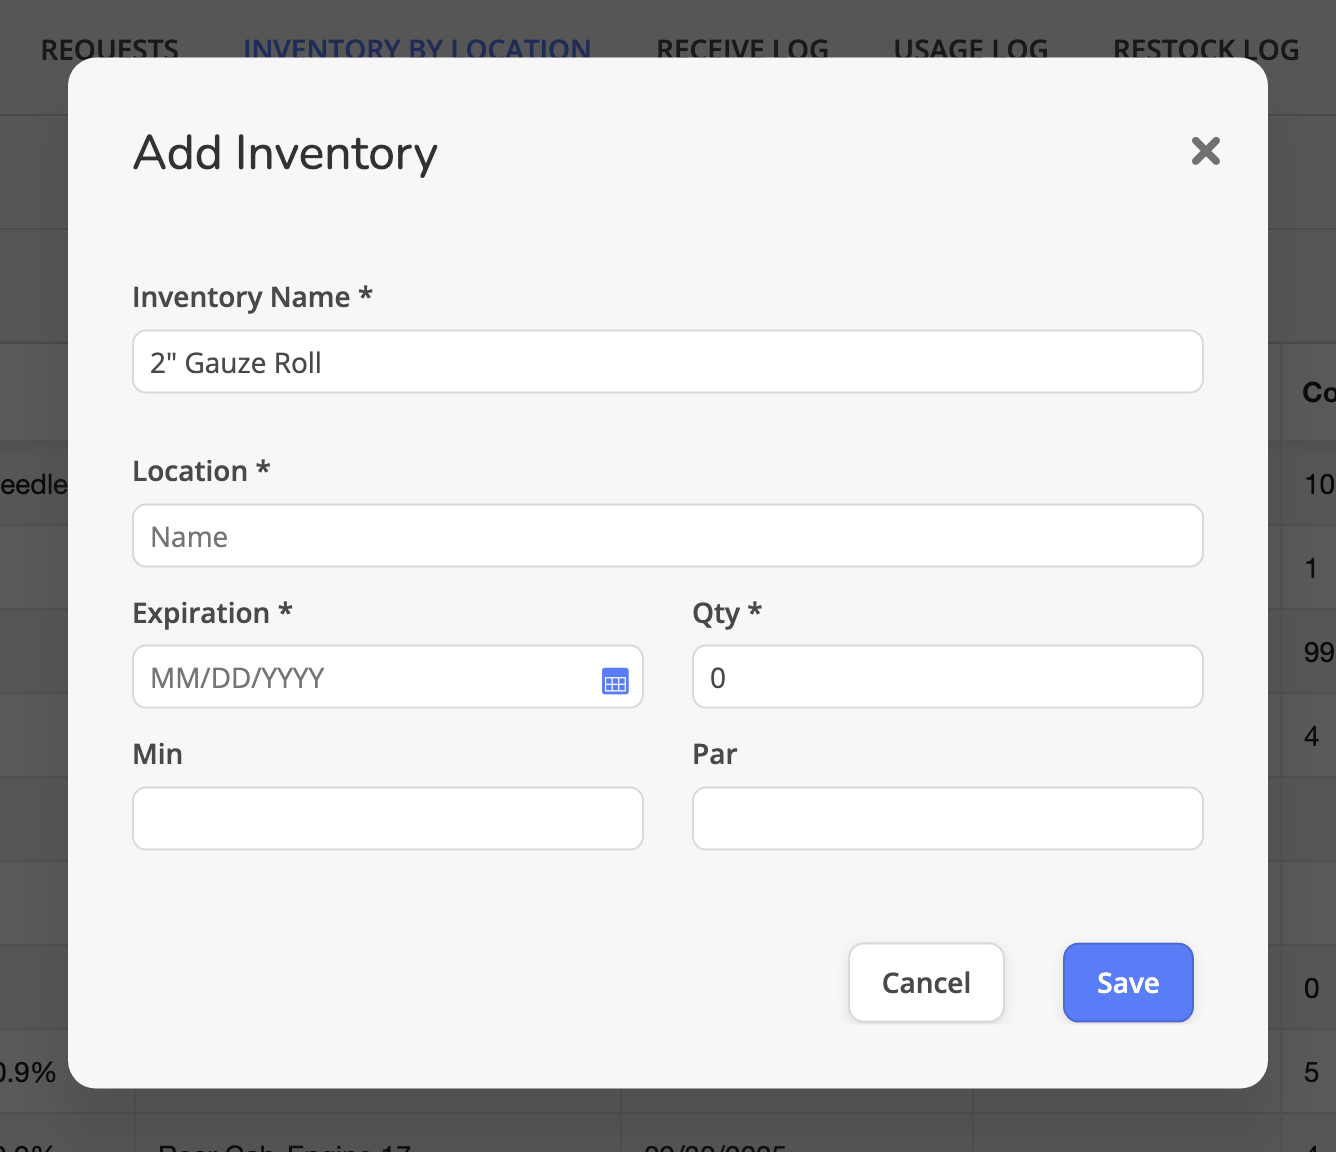Go to the Receive Log tab
Viewport: 1336px width, 1152px height.
point(742,47)
